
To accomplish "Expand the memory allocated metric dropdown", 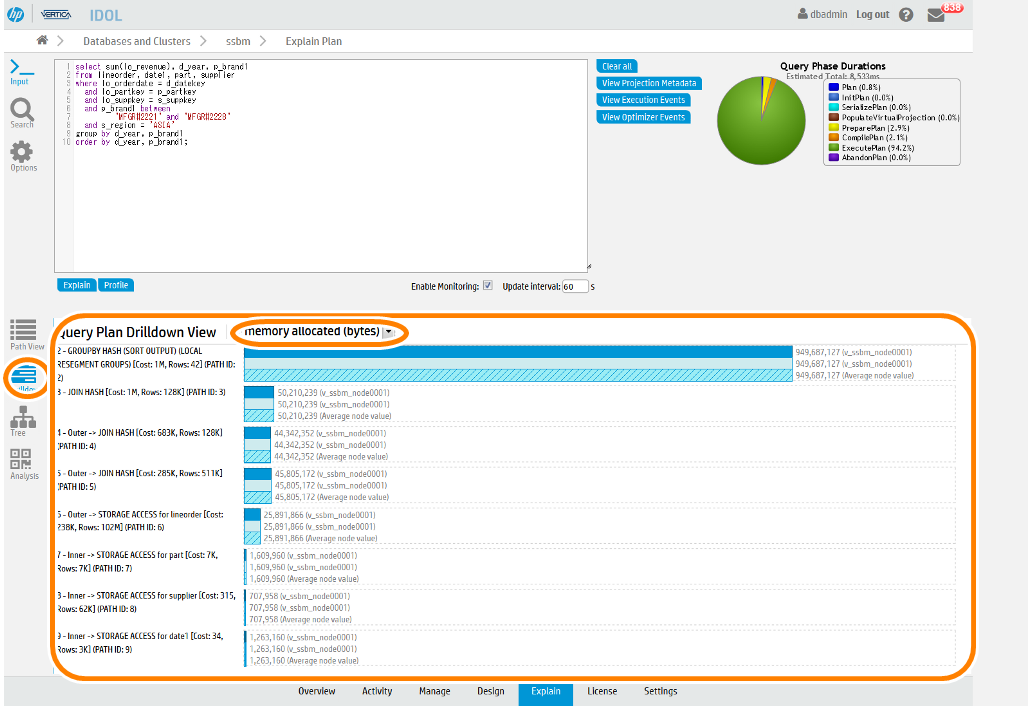I will click(388, 332).
